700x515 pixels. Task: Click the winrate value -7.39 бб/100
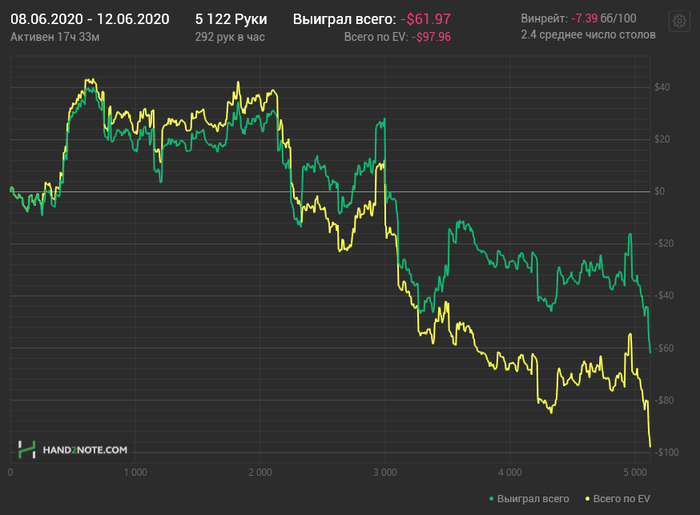pyautogui.click(x=604, y=18)
